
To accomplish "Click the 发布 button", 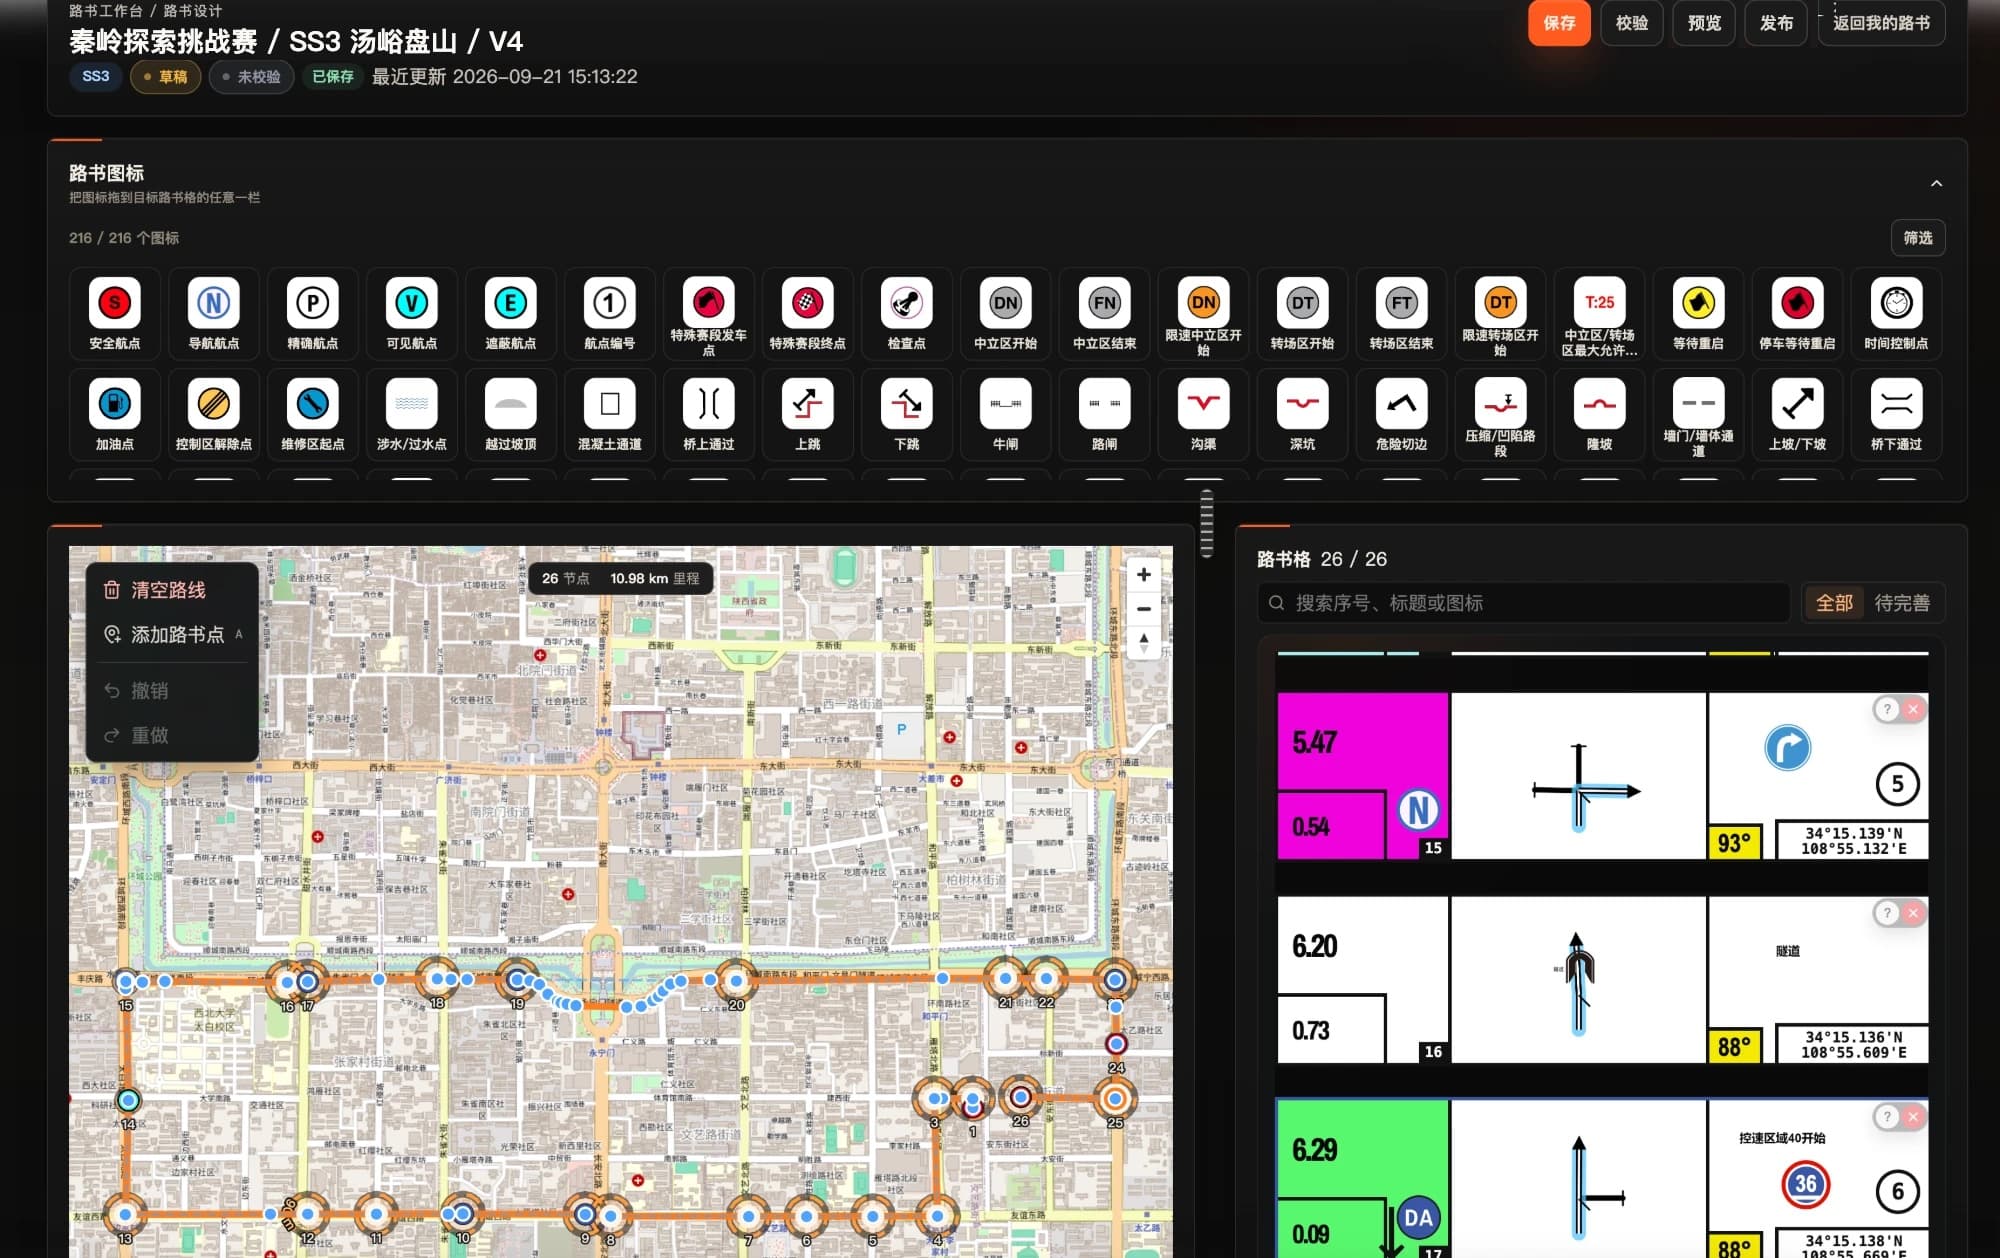I will (x=1776, y=23).
